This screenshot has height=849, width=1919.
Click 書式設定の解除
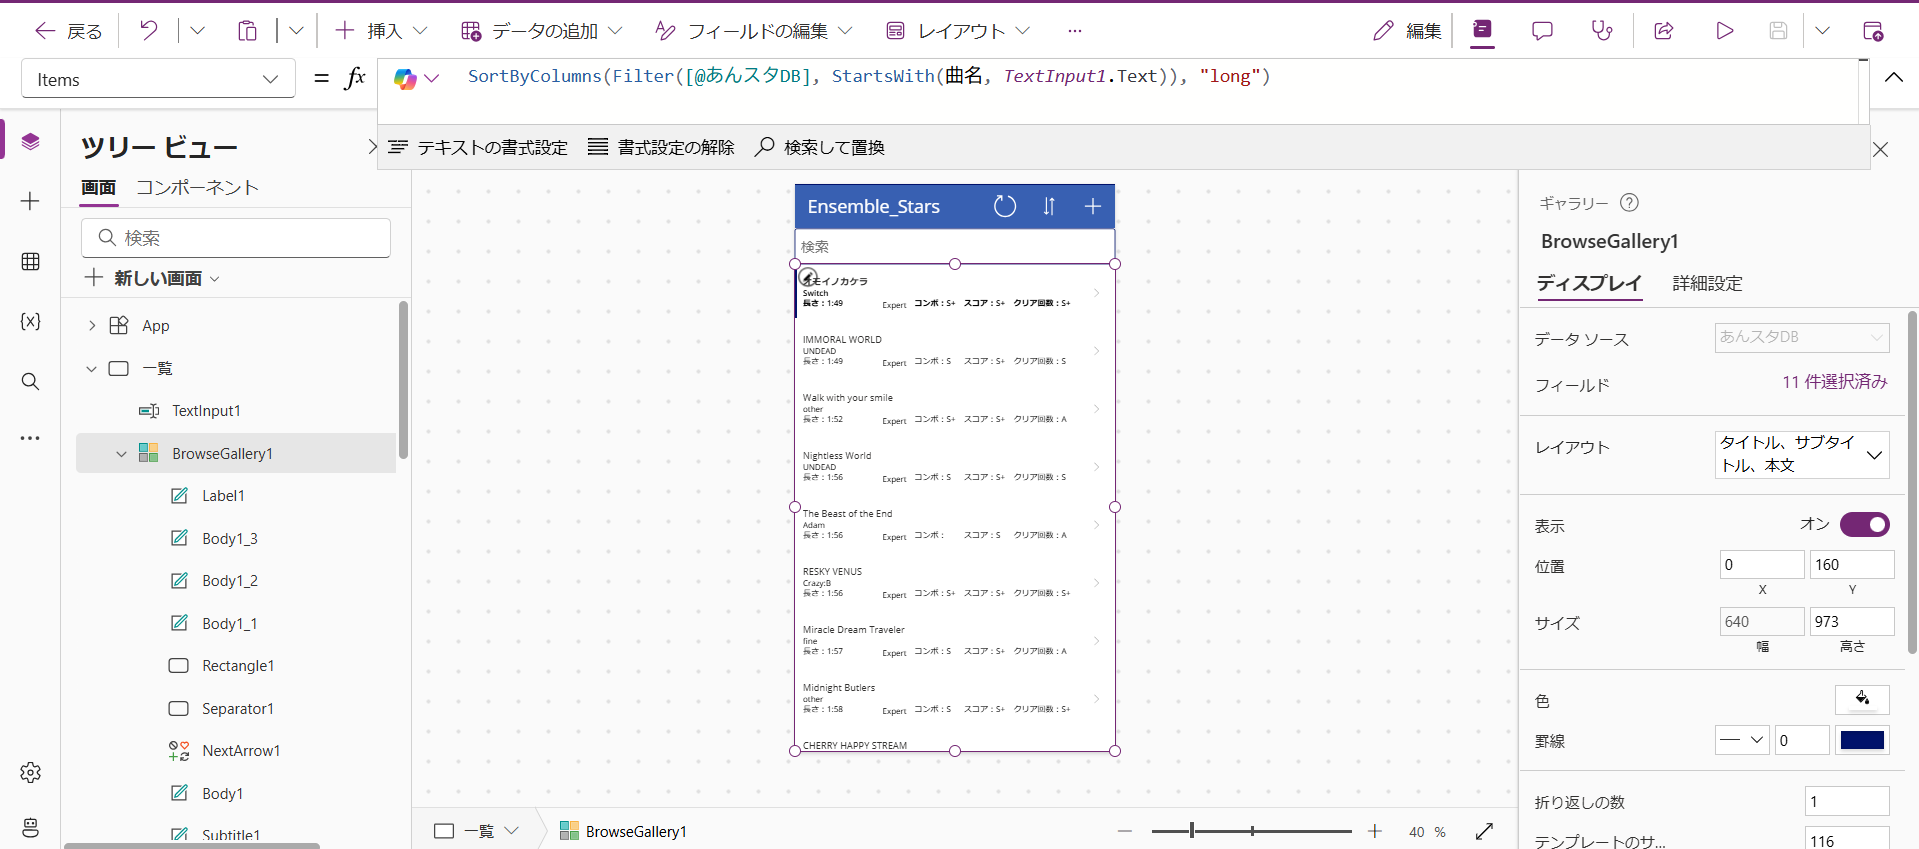tap(661, 147)
